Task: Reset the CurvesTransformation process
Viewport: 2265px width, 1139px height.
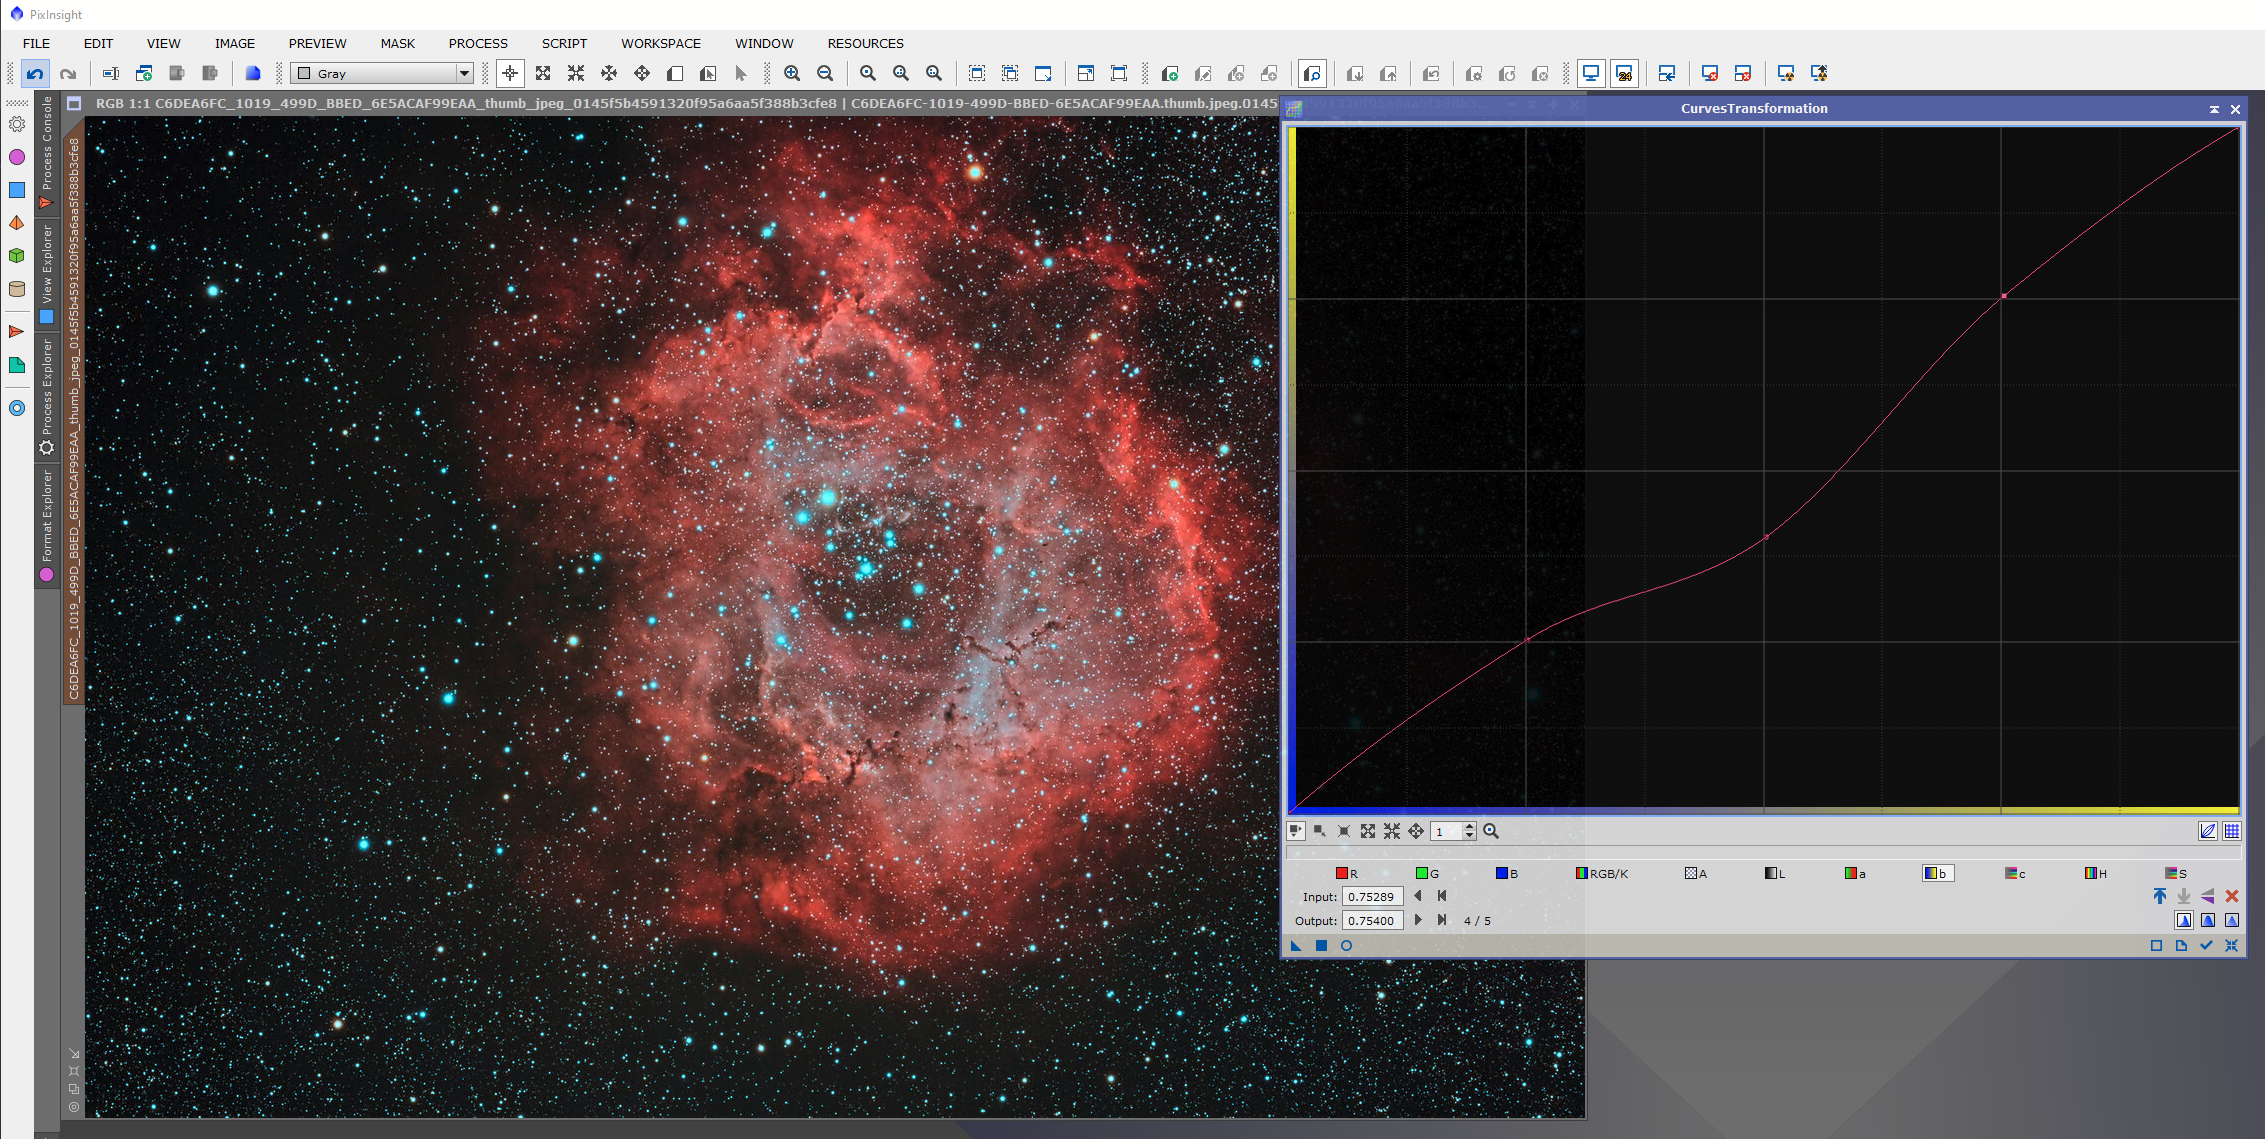Action: coord(2231,945)
